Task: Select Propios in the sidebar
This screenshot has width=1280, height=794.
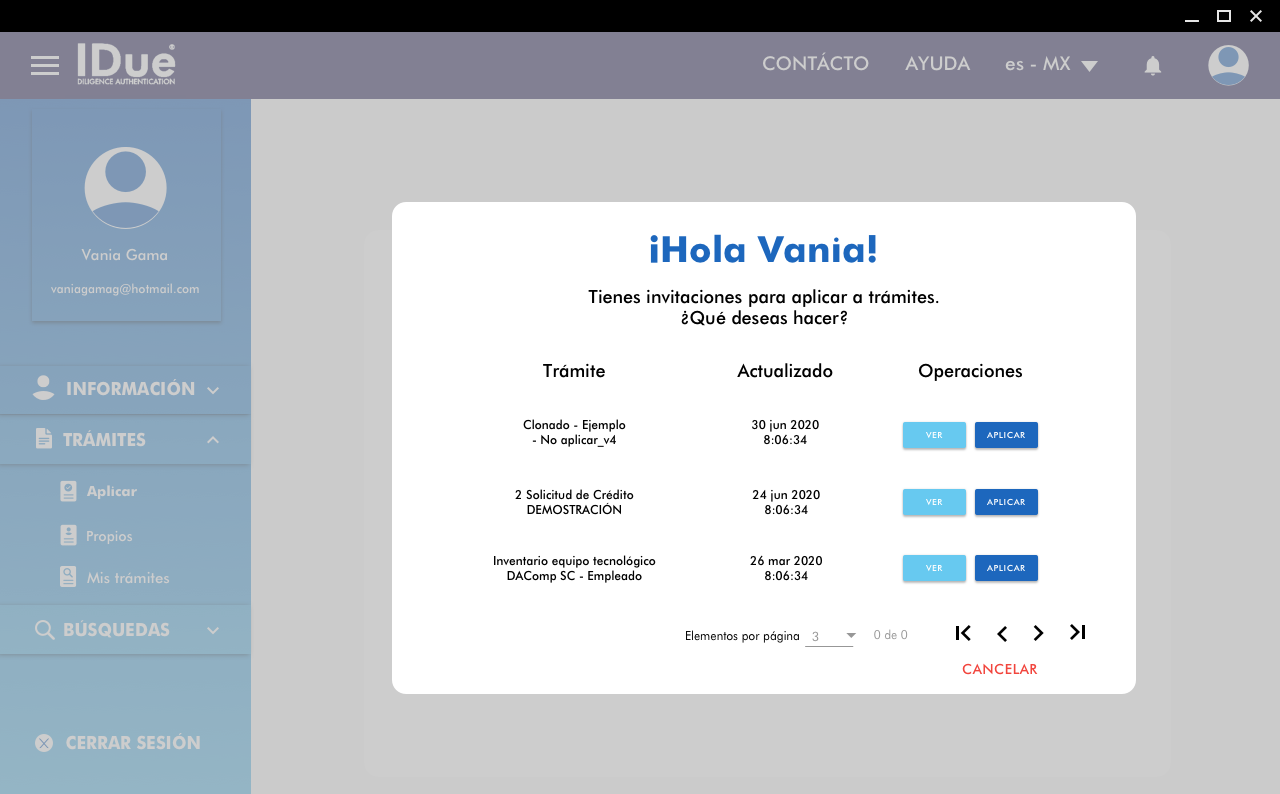Action: click(x=108, y=536)
